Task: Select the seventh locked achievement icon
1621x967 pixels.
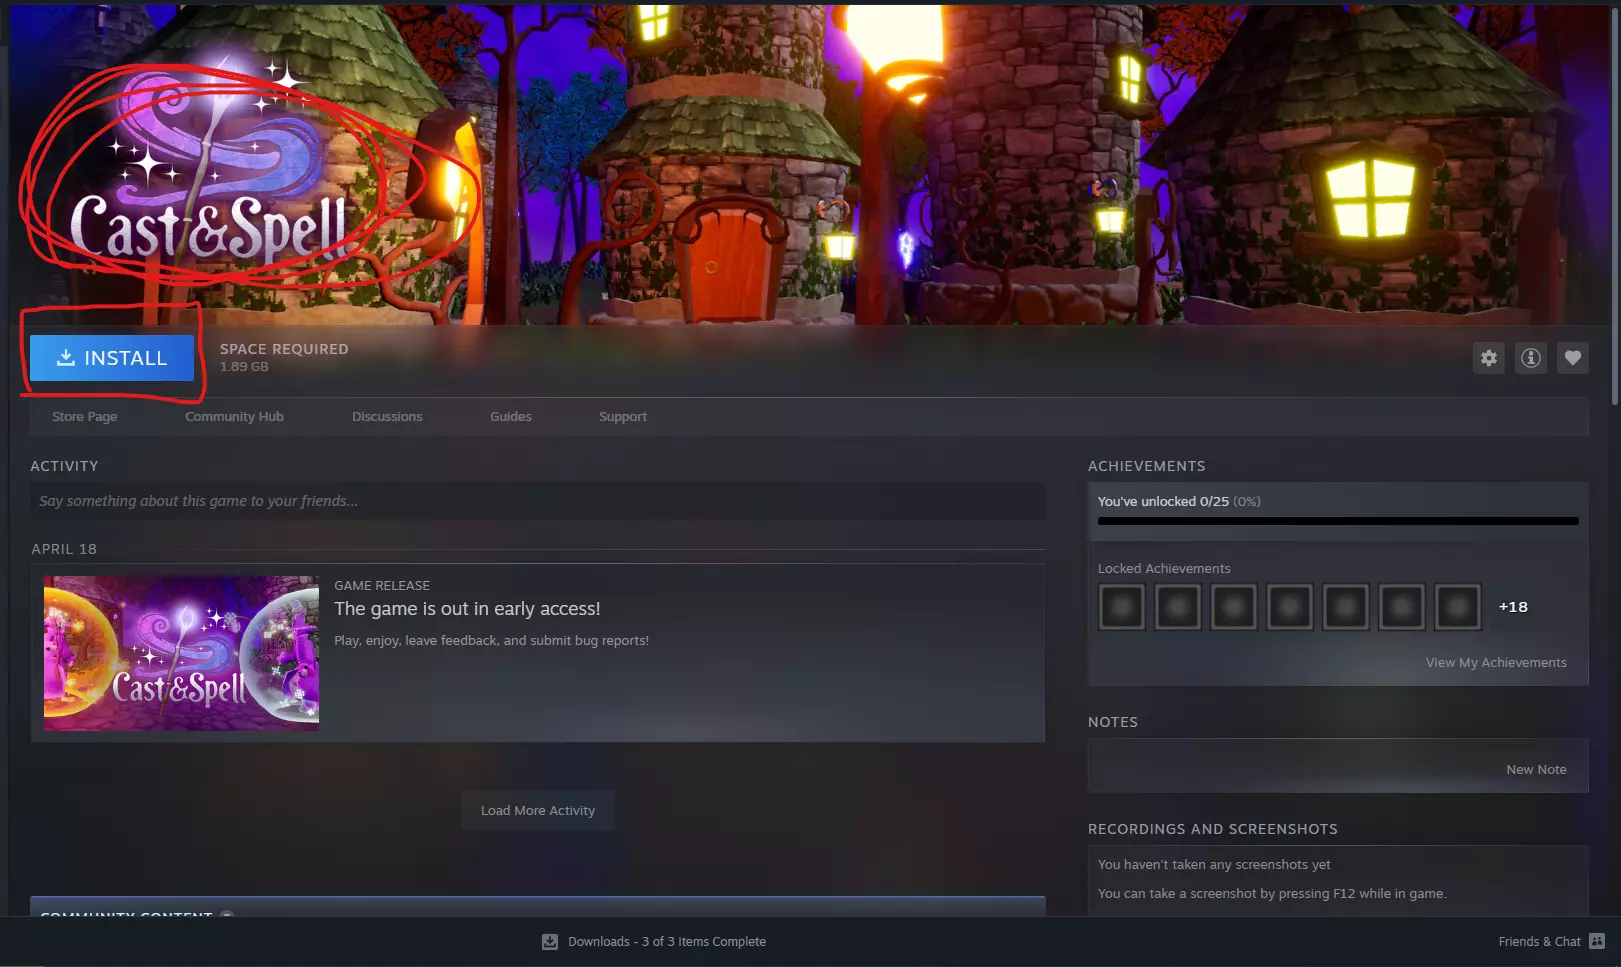Action: click(x=1458, y=607)
